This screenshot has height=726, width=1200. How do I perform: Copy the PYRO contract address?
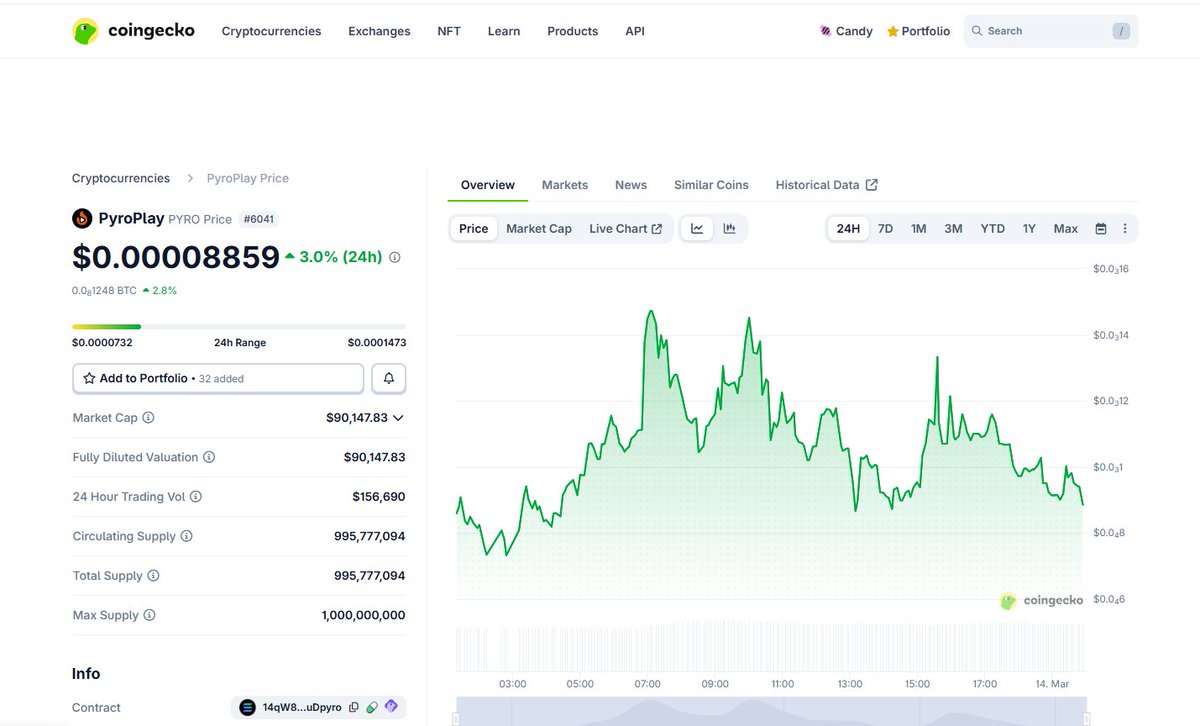[x=354, y=707]
